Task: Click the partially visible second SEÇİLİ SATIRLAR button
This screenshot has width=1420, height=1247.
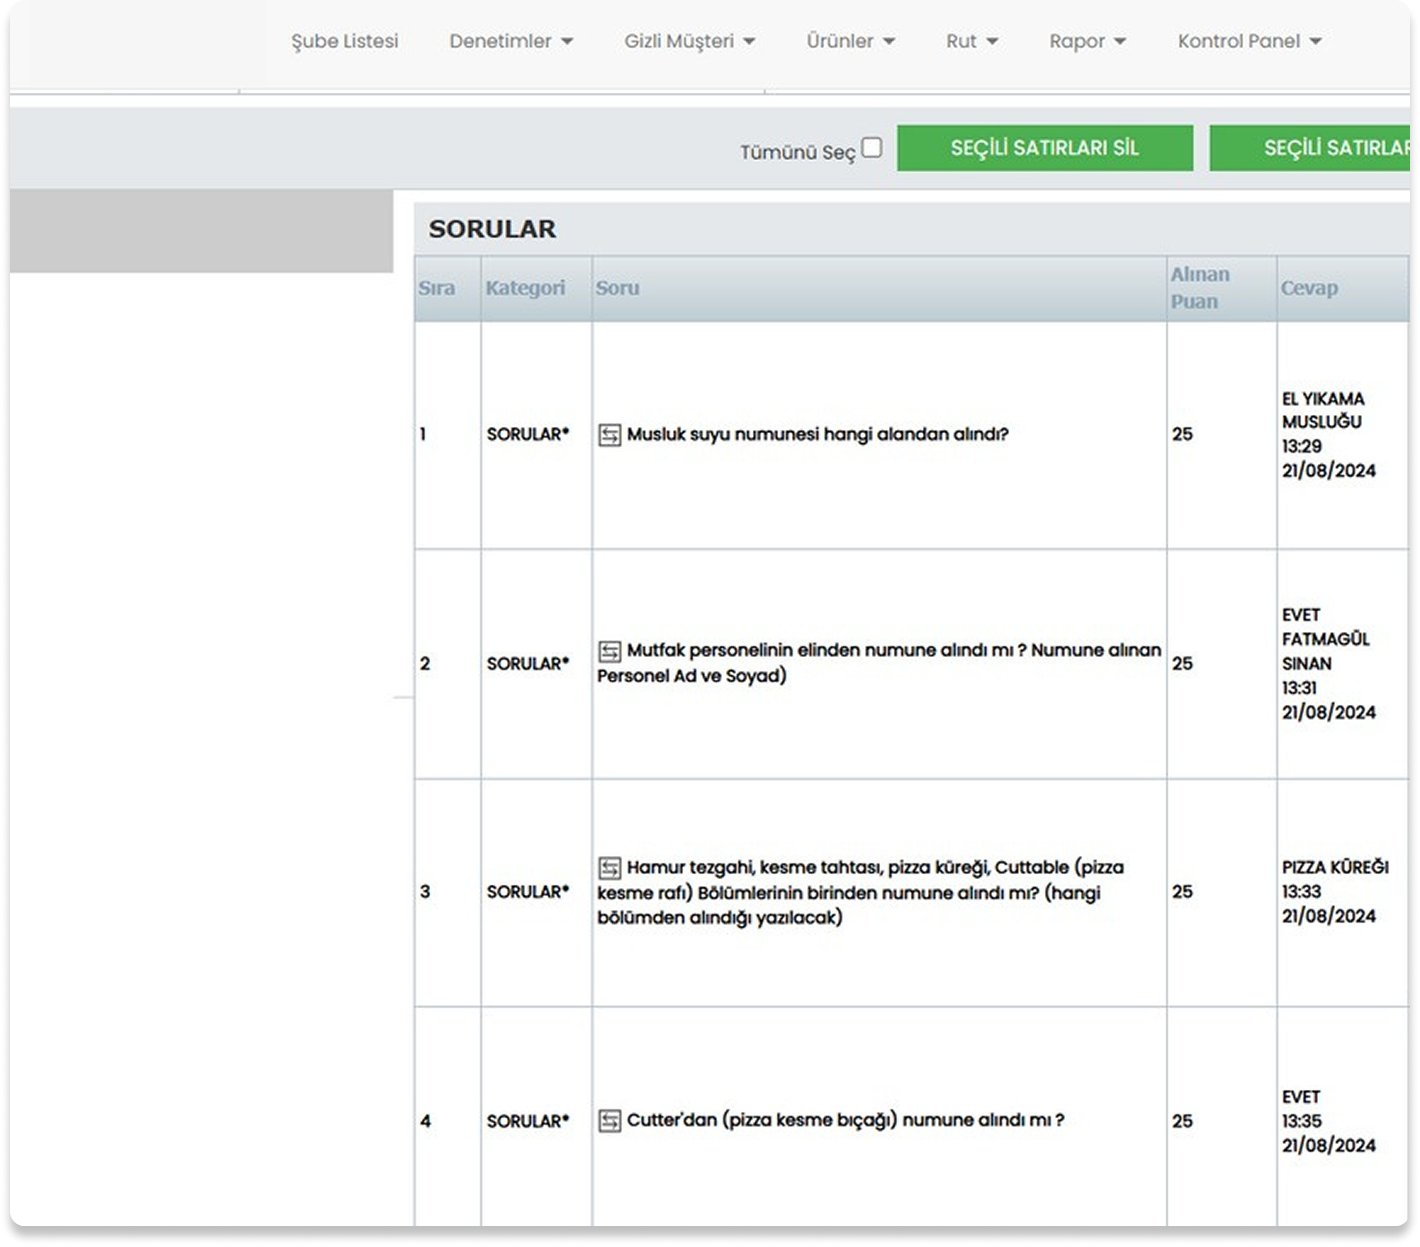Action: [x=1310, y=148]
